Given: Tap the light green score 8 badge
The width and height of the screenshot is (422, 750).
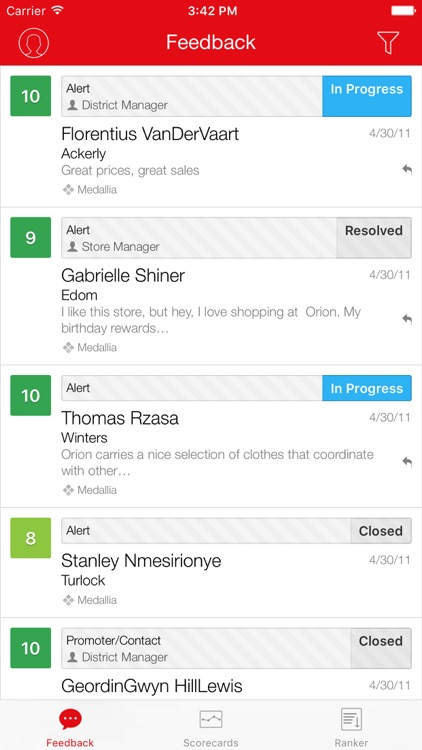Looking at the screenshot, I should coord(31,538).
